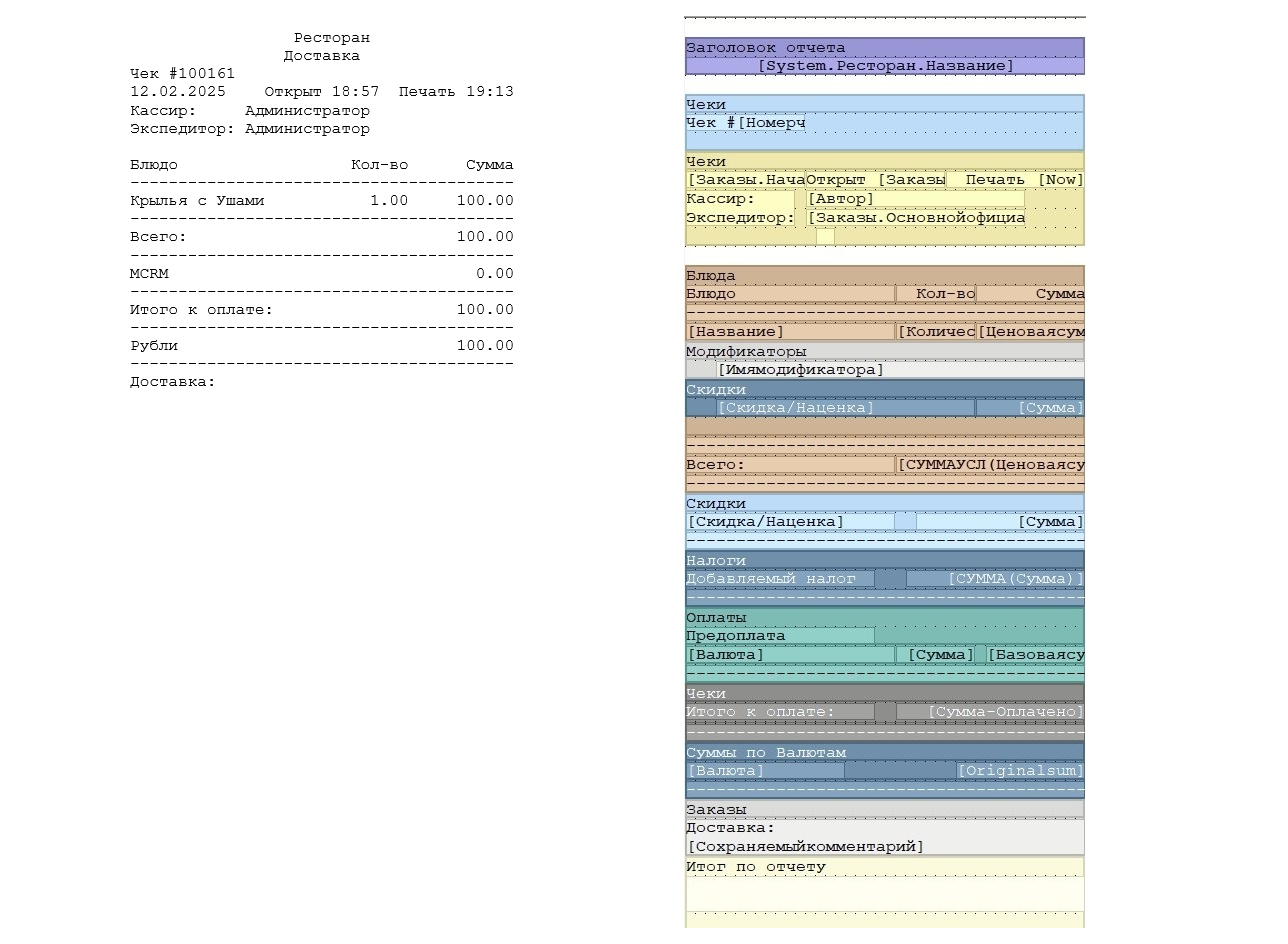This screenshot has height=944, width=1288.
Task: Click the 100.00 amount in the Крылья row
Action: pyautogui.click(x=485, y=201)
